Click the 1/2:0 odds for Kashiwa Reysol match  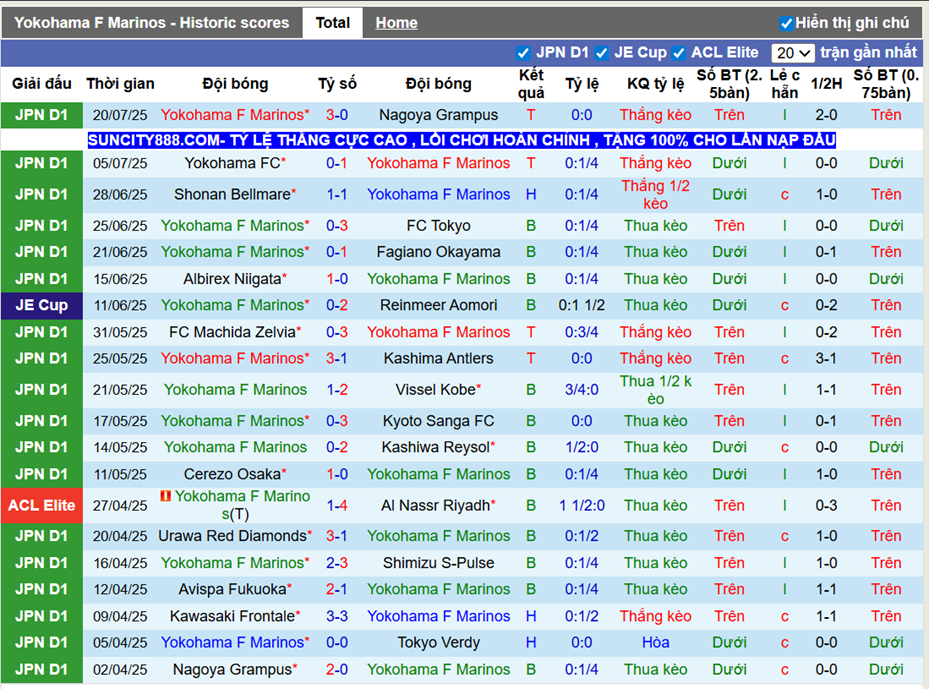tap(581, 447)
